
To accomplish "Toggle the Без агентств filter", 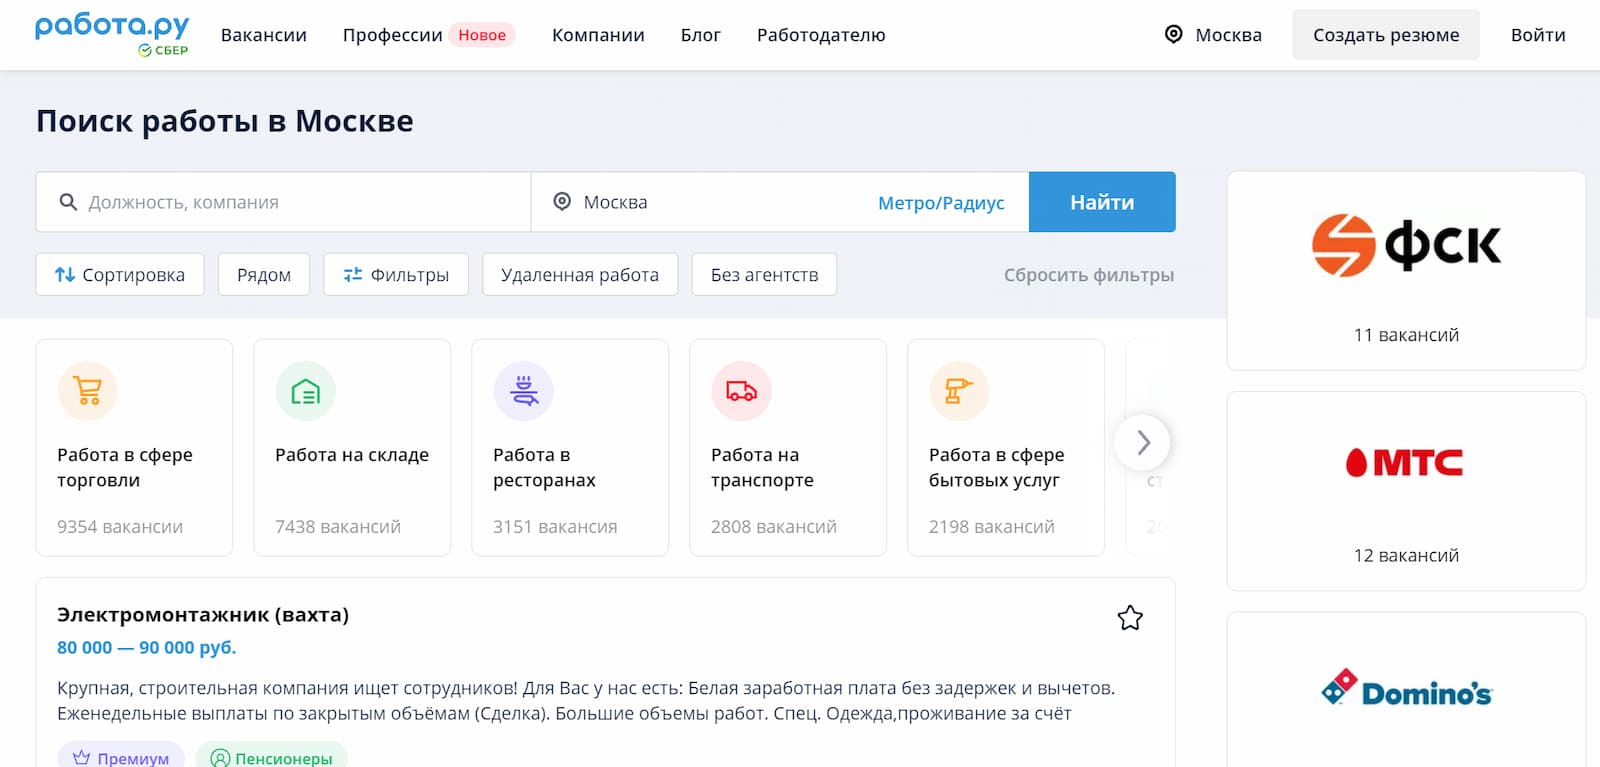I will coord(764,274).
